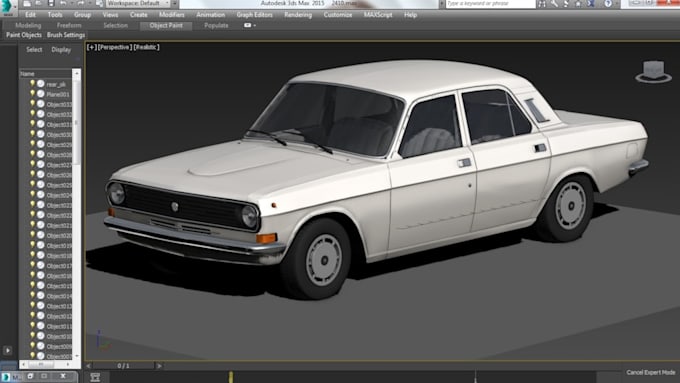Click the keyword search input field

click(490, 3)
